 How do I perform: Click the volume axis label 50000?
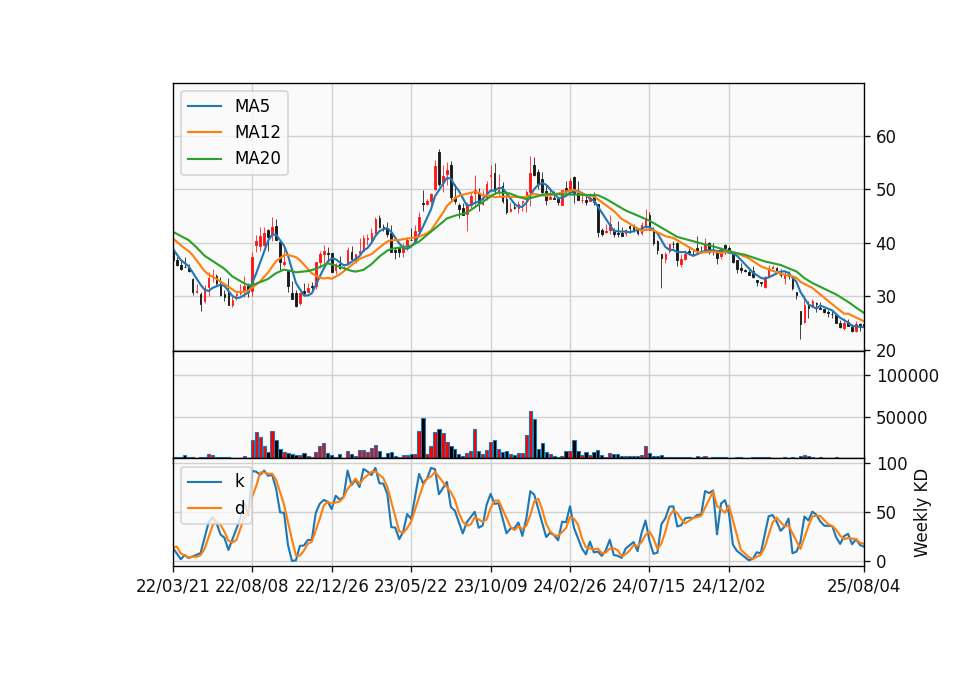pos(902,418)
